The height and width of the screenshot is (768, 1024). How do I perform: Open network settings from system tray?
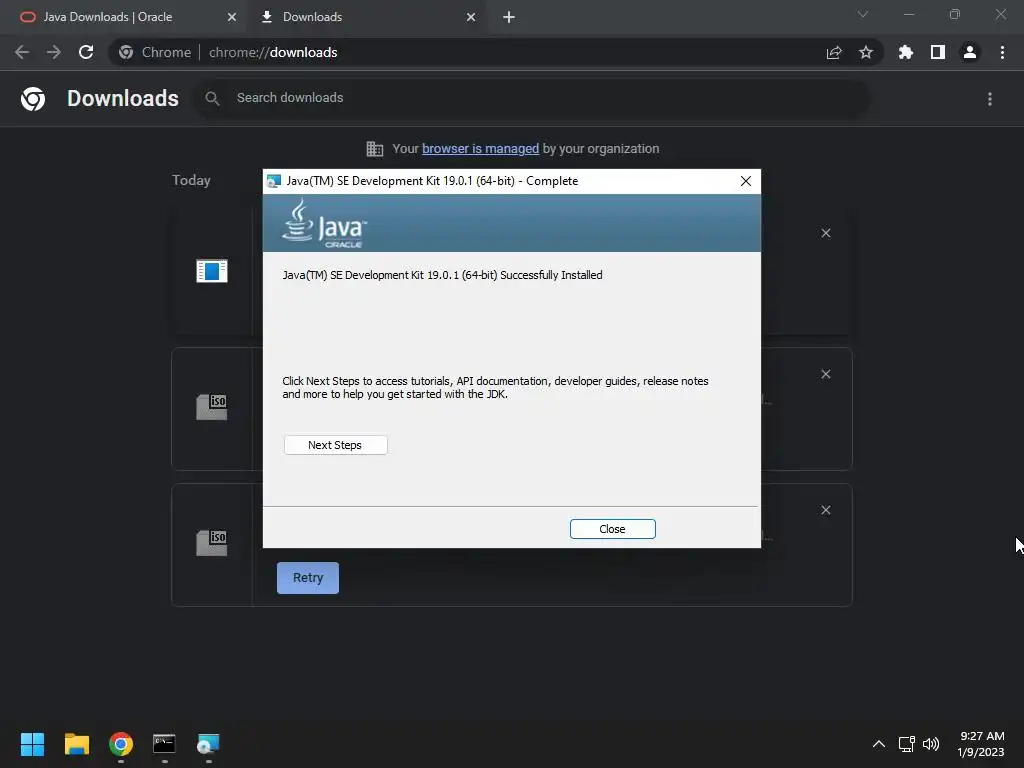906,744
